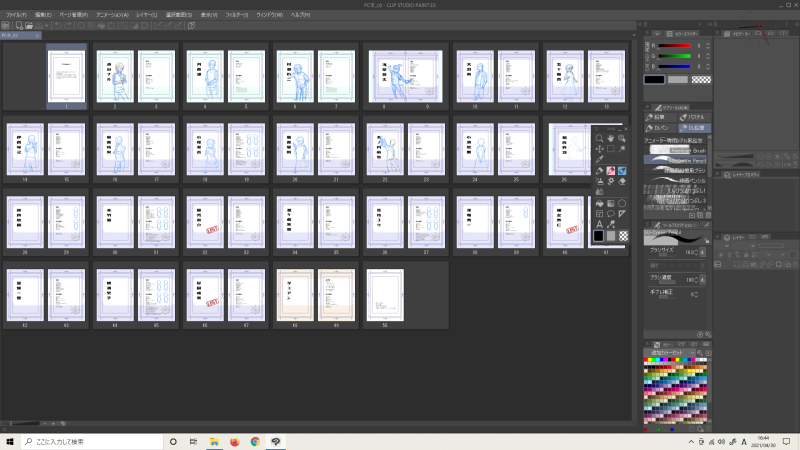Open the Help menu

(x=300, y=15)
